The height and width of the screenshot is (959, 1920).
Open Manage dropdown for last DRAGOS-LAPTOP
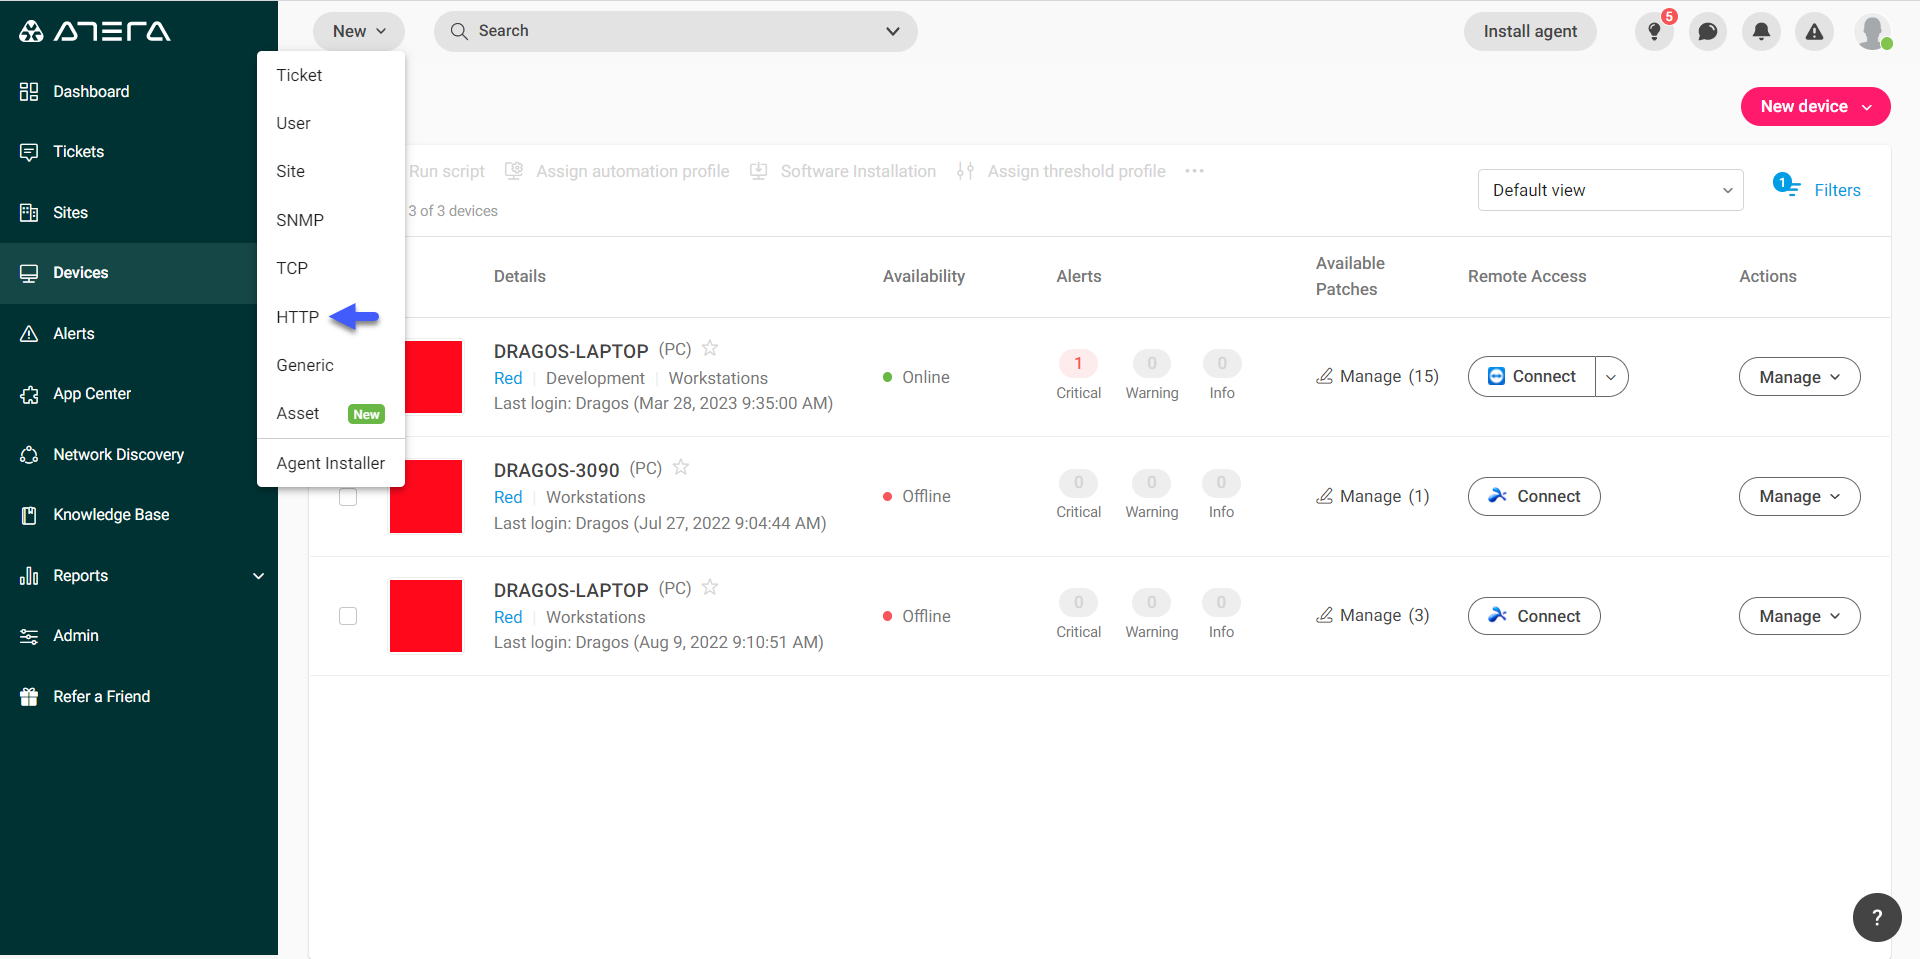pos(1799,616)
